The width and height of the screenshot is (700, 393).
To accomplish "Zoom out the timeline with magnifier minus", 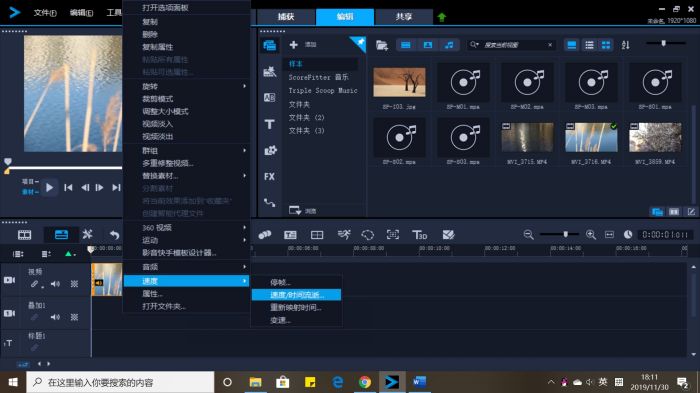I will [x=528, y=235].
